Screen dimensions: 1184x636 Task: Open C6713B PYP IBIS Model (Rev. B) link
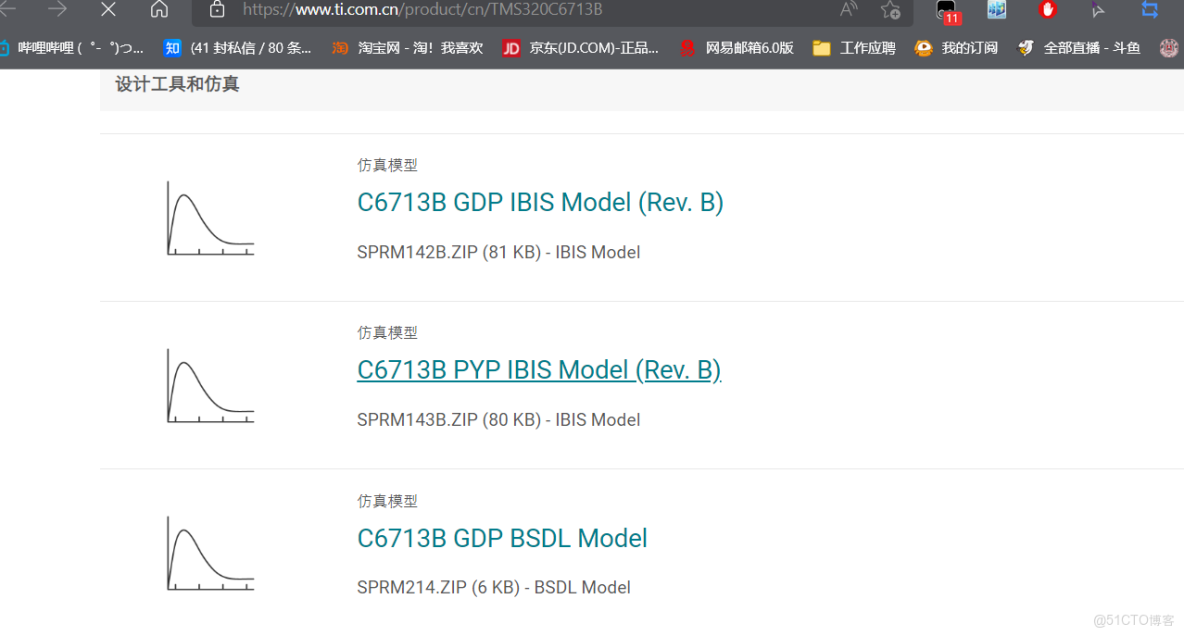tap(539, 369)
